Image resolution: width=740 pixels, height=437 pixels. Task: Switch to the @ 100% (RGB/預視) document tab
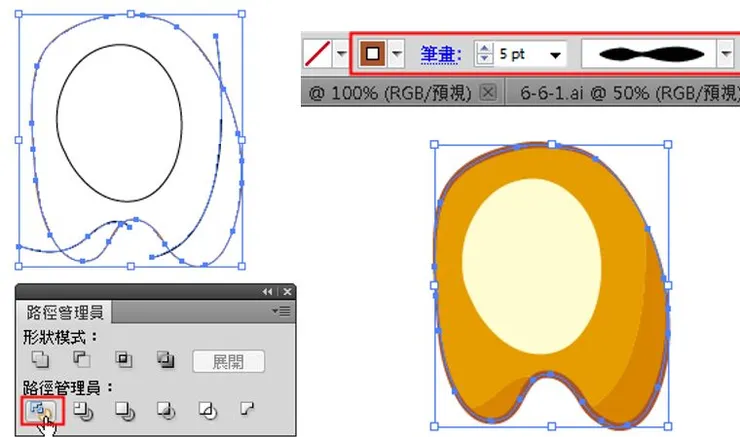pyautogui.click(x=390, y=93)
